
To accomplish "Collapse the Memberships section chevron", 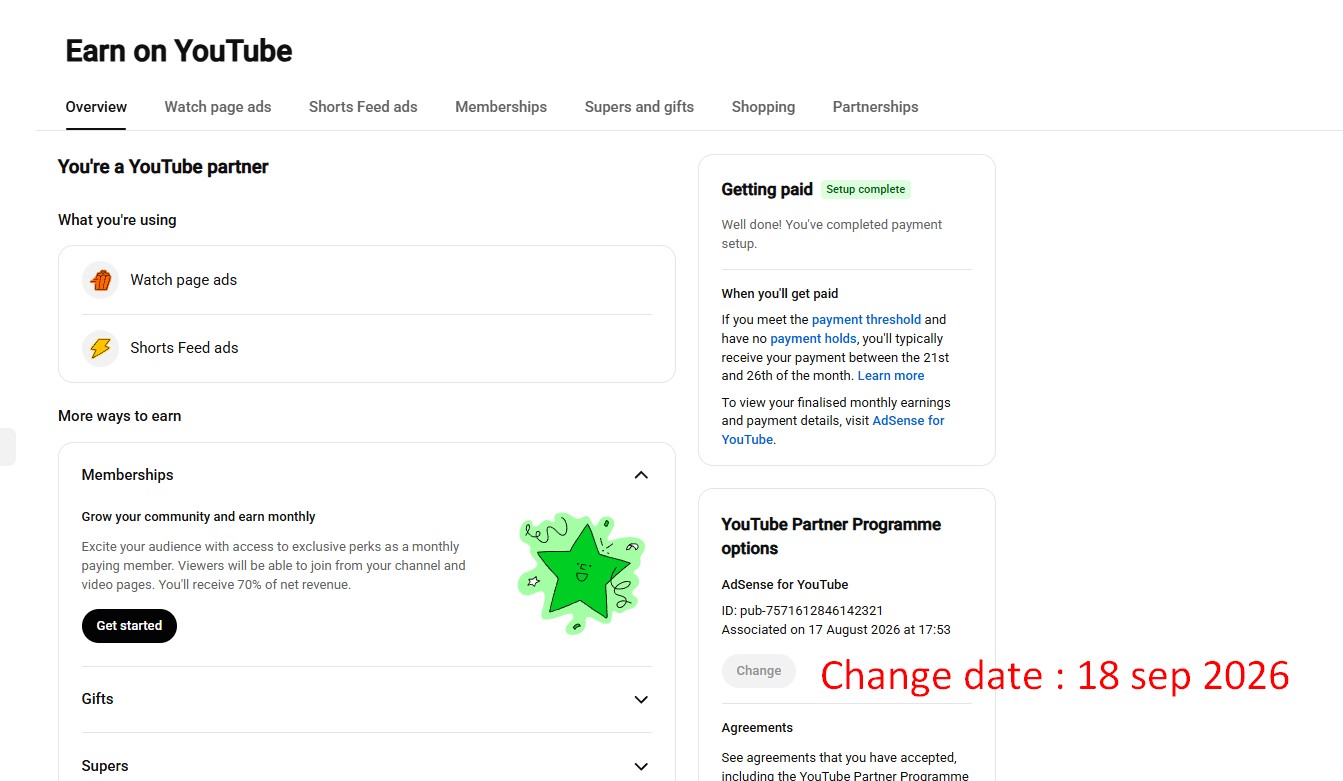I will tap(641, 475).
